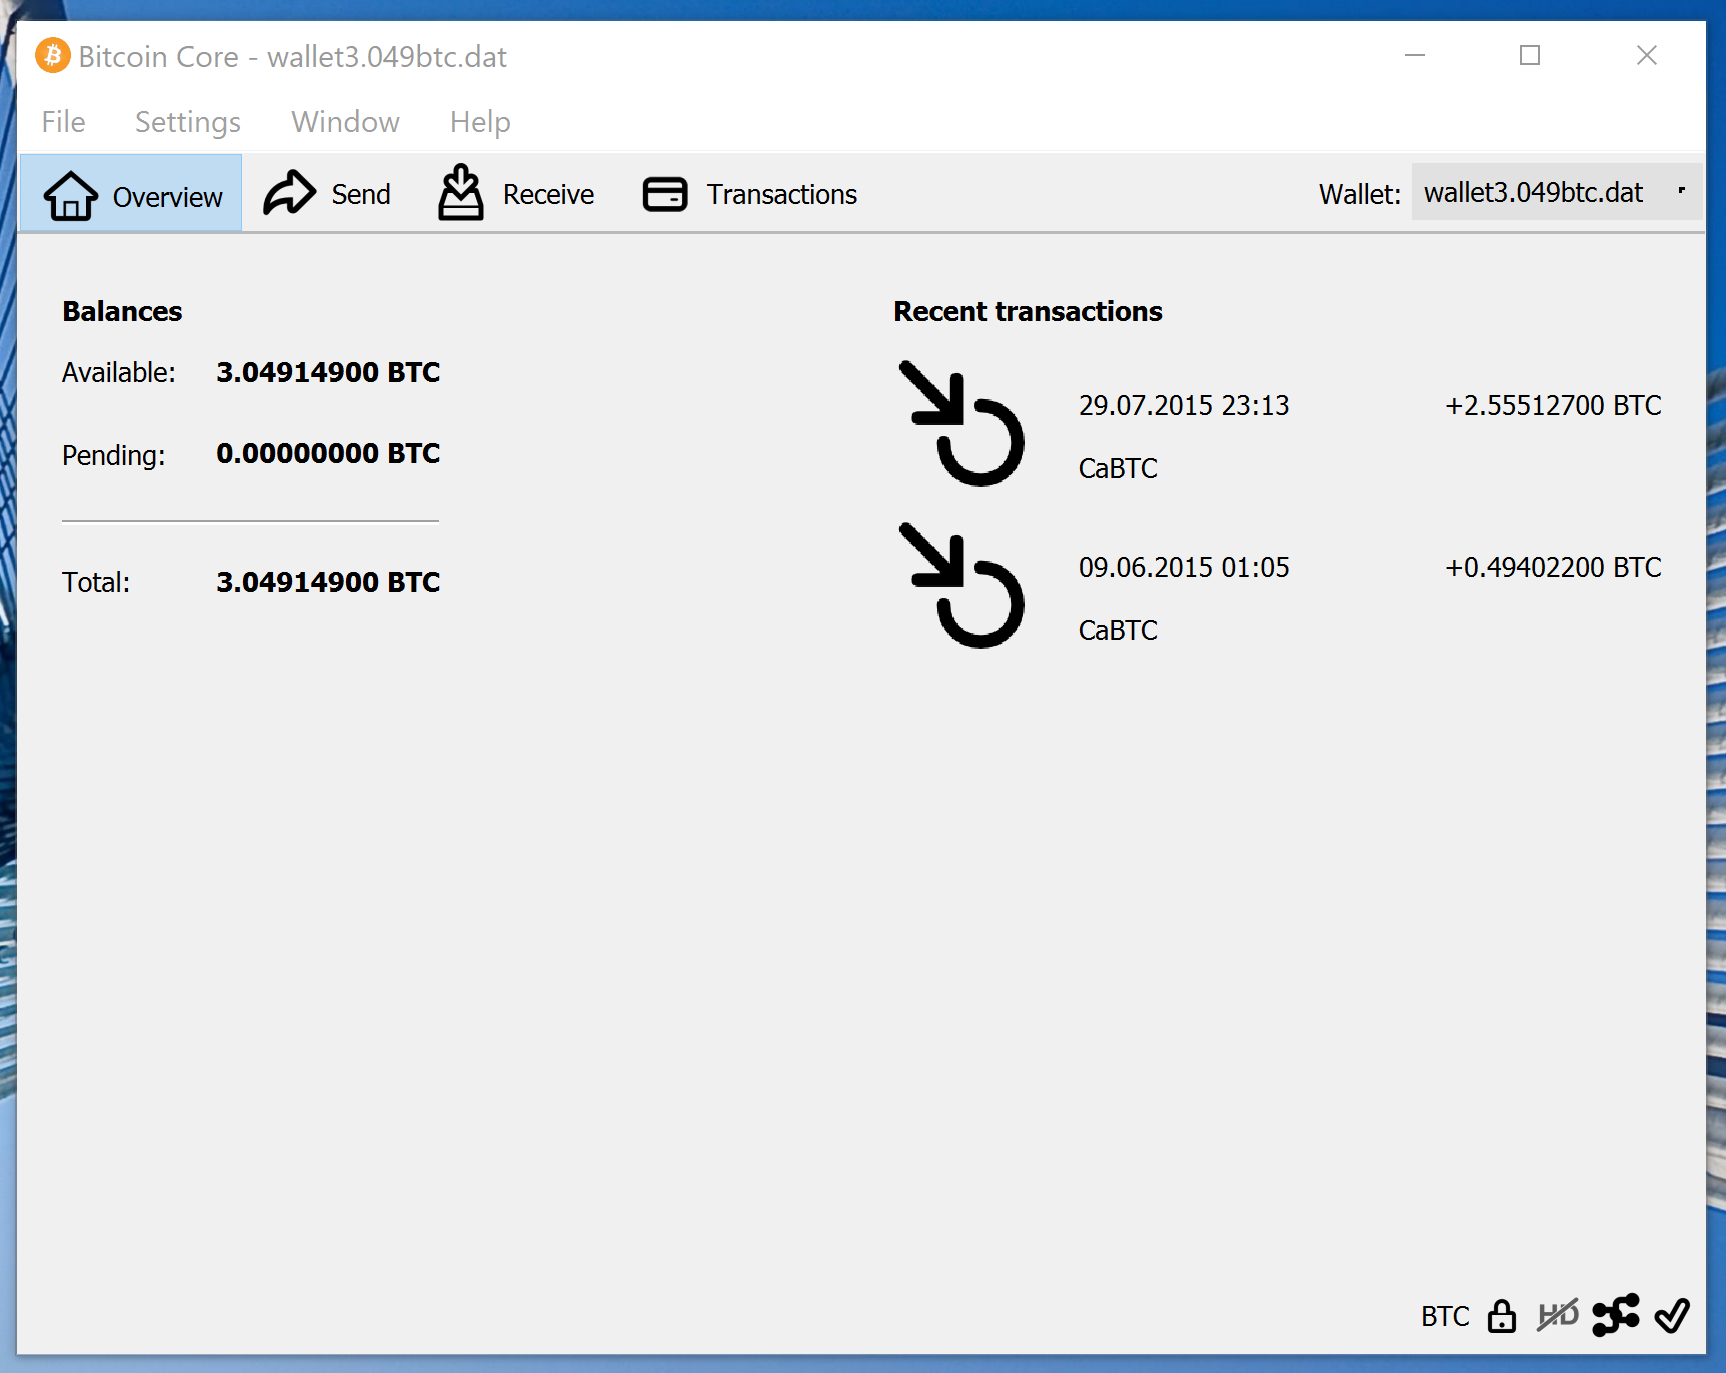1726x1373 pixels.
Task: Switch to the Transactions tab
Action: coord(750,194)
